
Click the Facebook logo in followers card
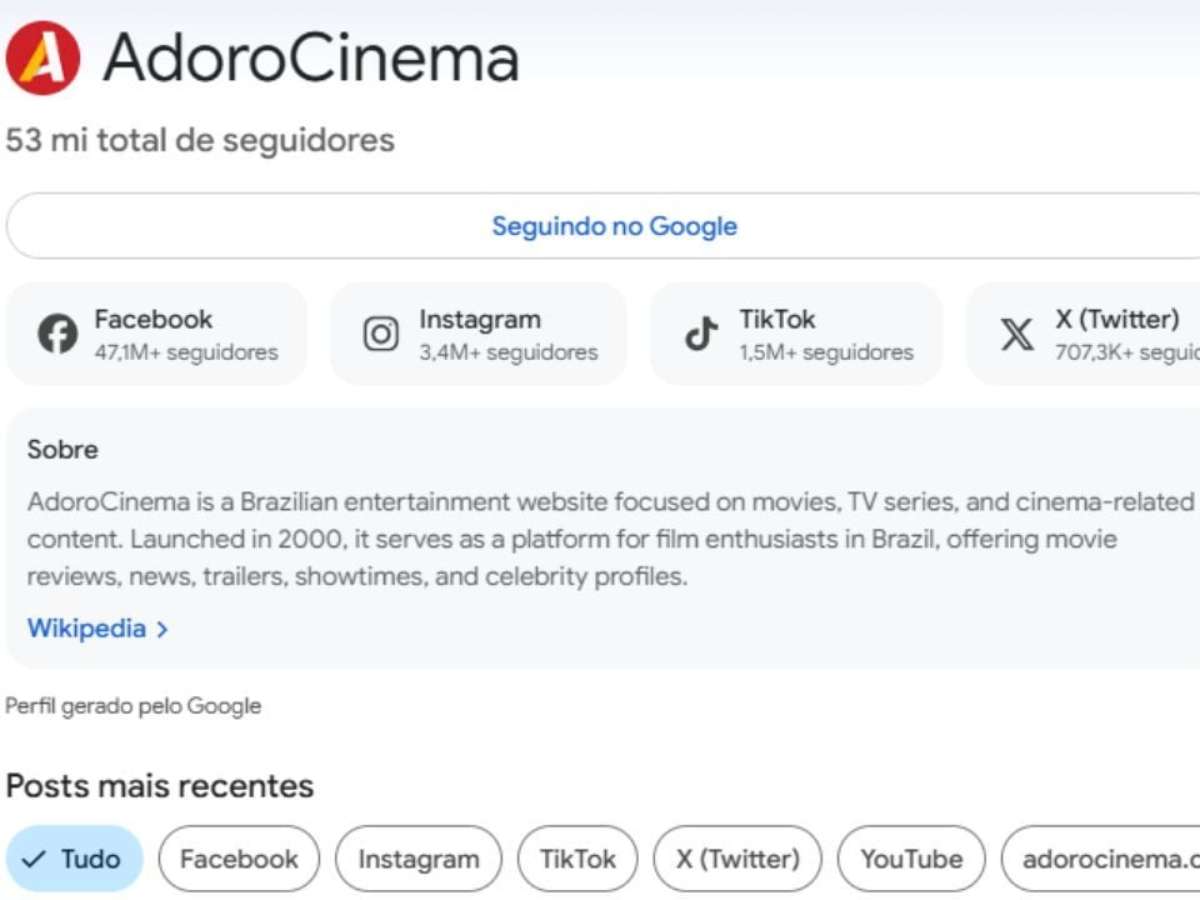58,334
